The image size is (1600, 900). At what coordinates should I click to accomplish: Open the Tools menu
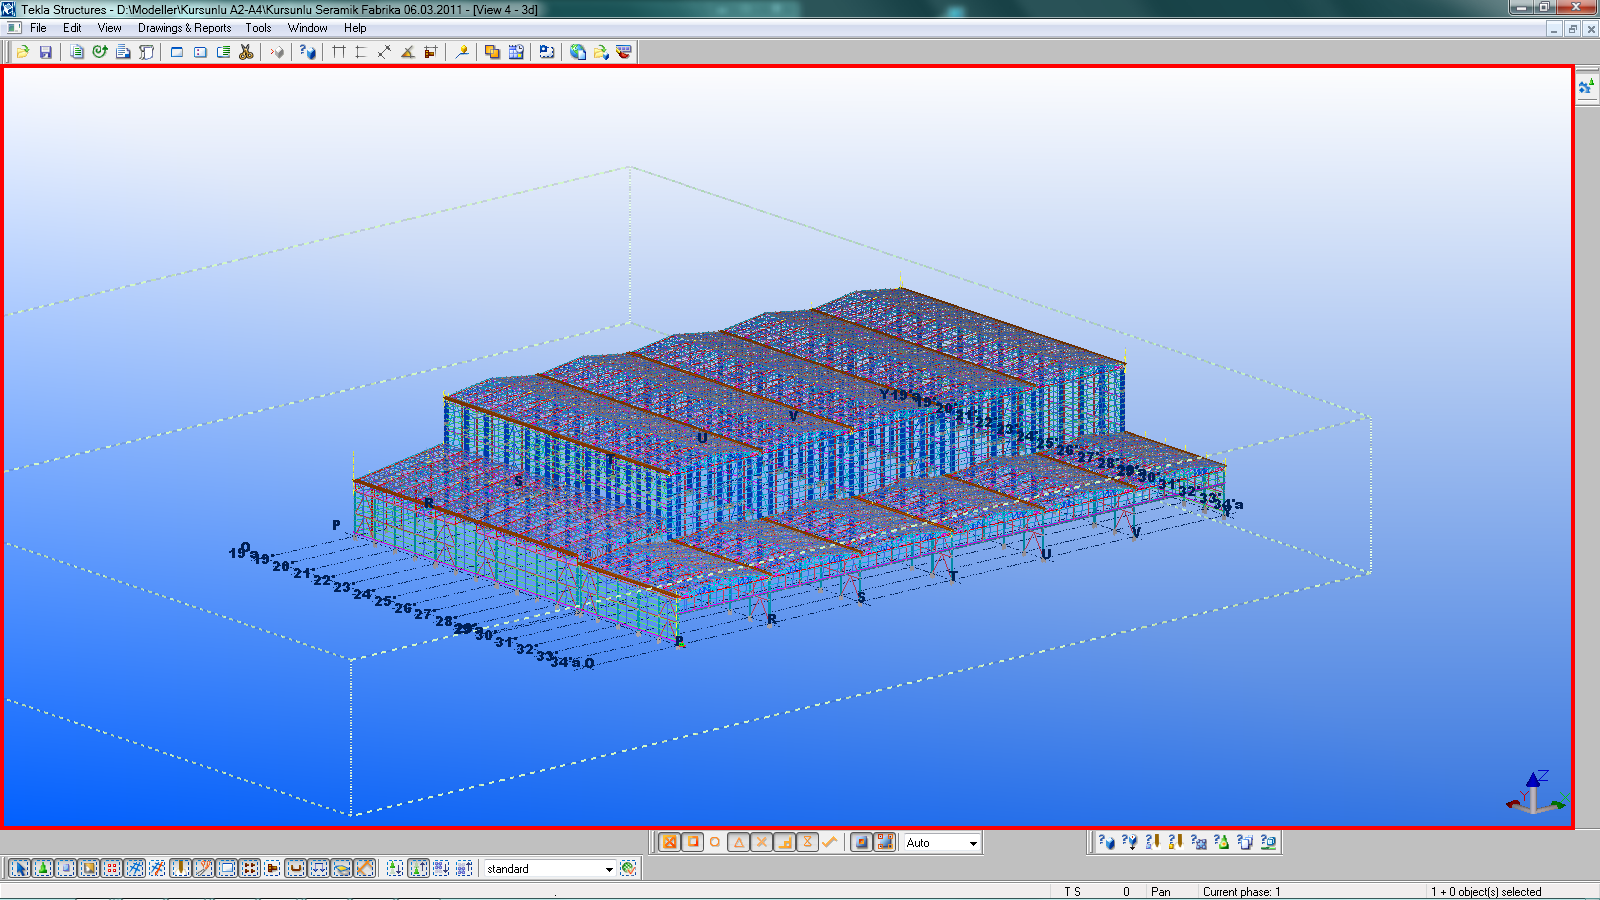(x=258, y=28)
